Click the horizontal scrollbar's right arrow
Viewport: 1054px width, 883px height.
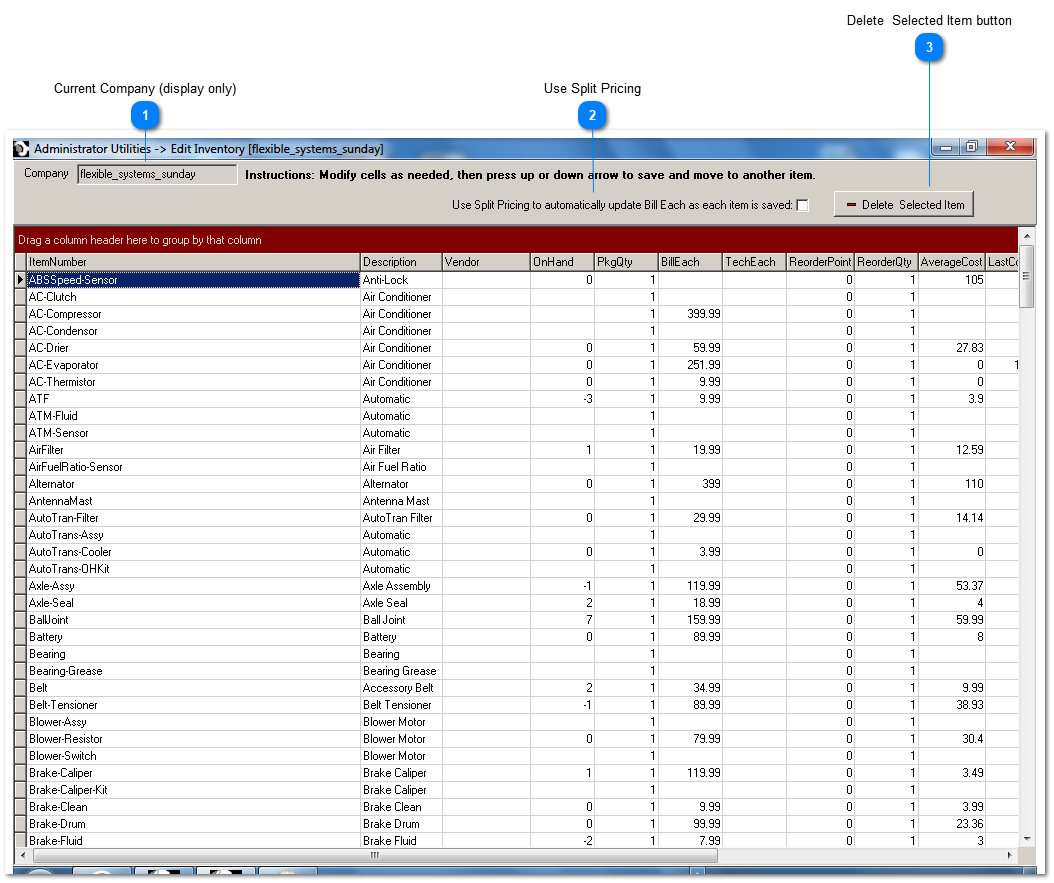(x=1009, y=856)
